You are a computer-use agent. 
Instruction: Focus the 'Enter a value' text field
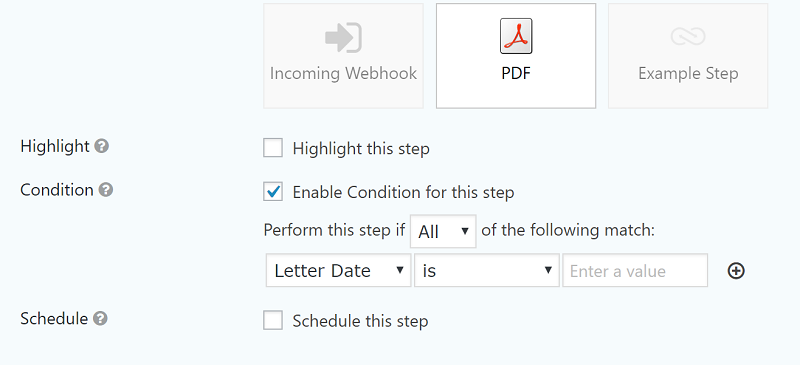coord(635,270)
